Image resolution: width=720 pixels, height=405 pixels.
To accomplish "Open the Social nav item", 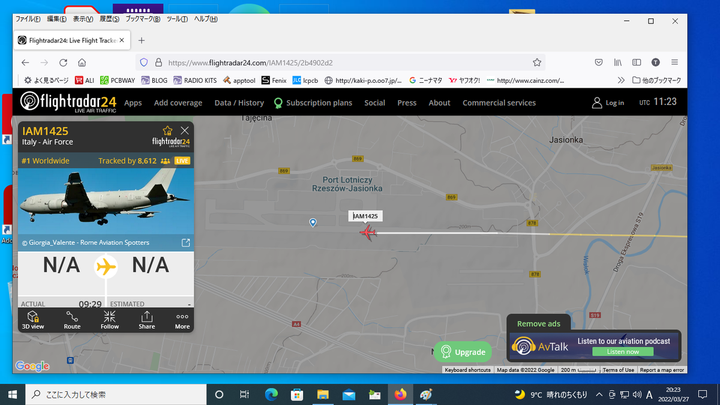I will 375,103.
